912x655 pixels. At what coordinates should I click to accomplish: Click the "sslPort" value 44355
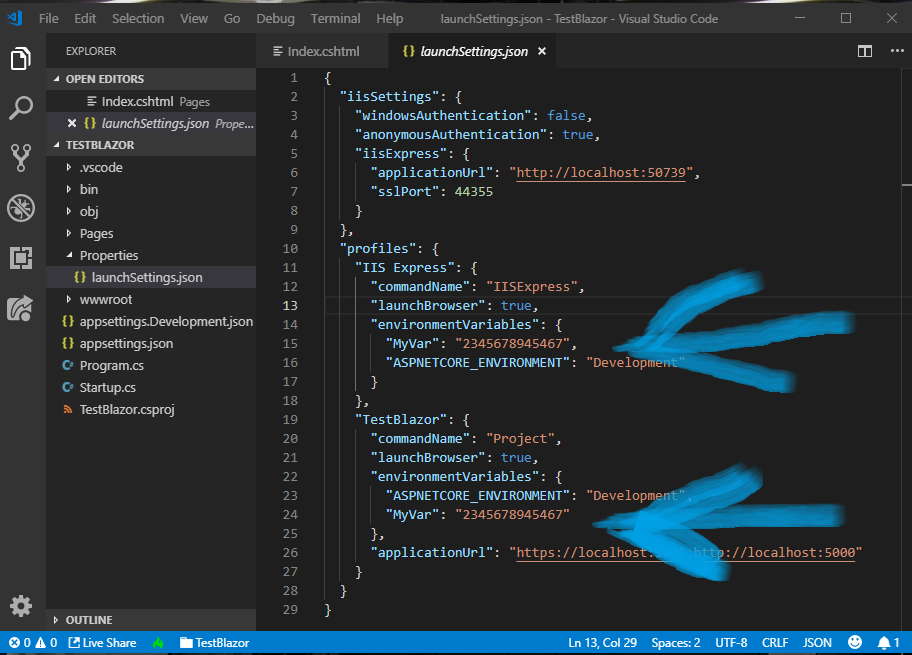(473, 191)
